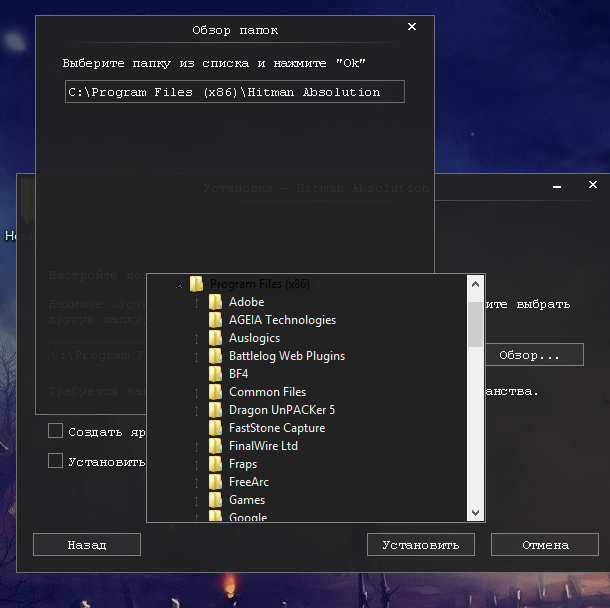Select Games in the folder tree
The height and width of the screenshot is (608, 610).
click(x=247, y=500)
